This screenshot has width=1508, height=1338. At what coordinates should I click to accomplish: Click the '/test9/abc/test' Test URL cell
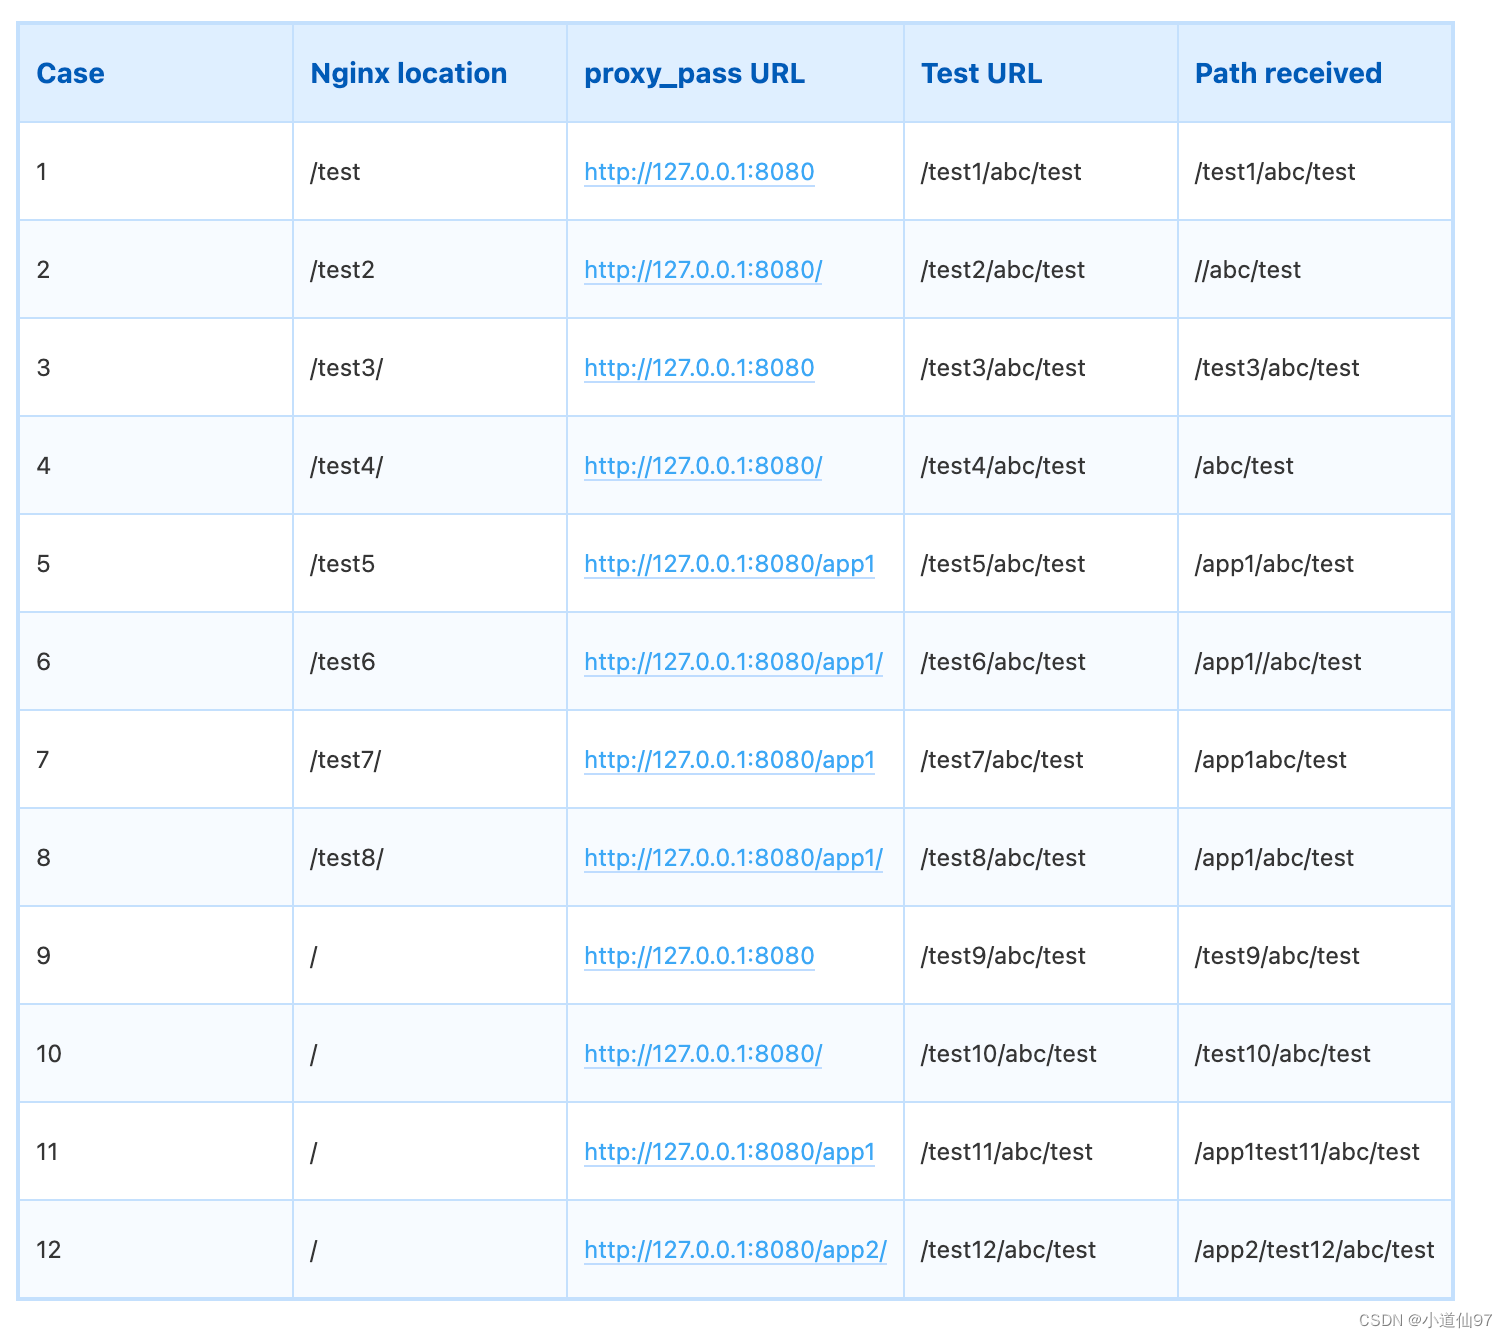[1041, 956]
